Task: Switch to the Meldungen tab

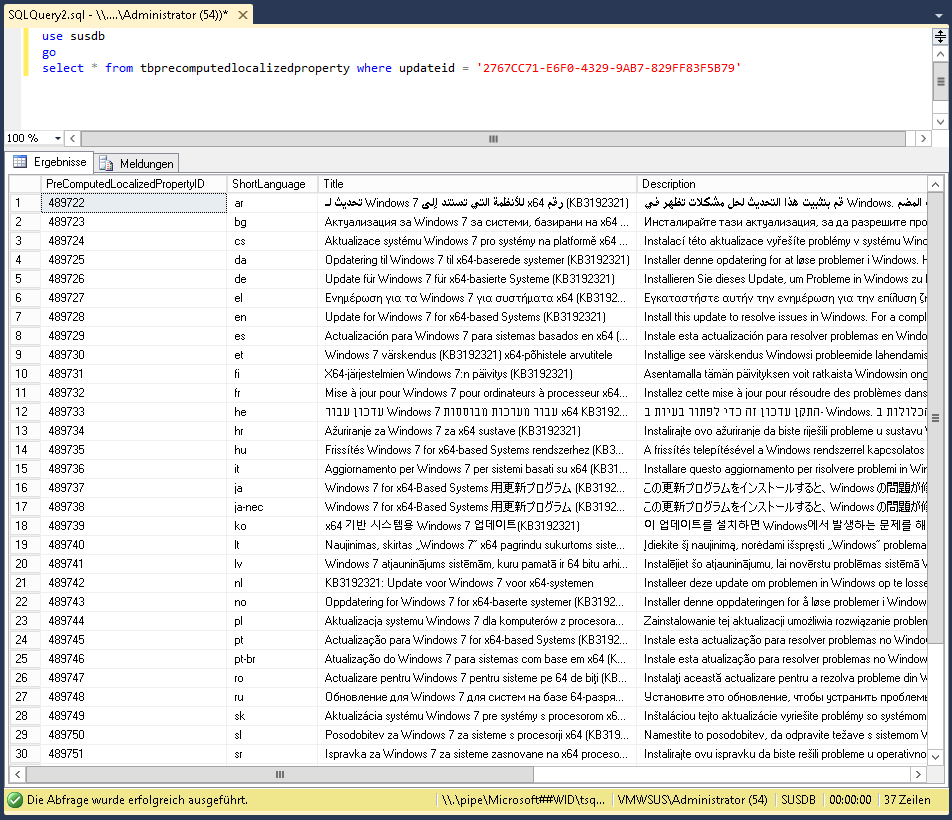Action: point(138,163)
